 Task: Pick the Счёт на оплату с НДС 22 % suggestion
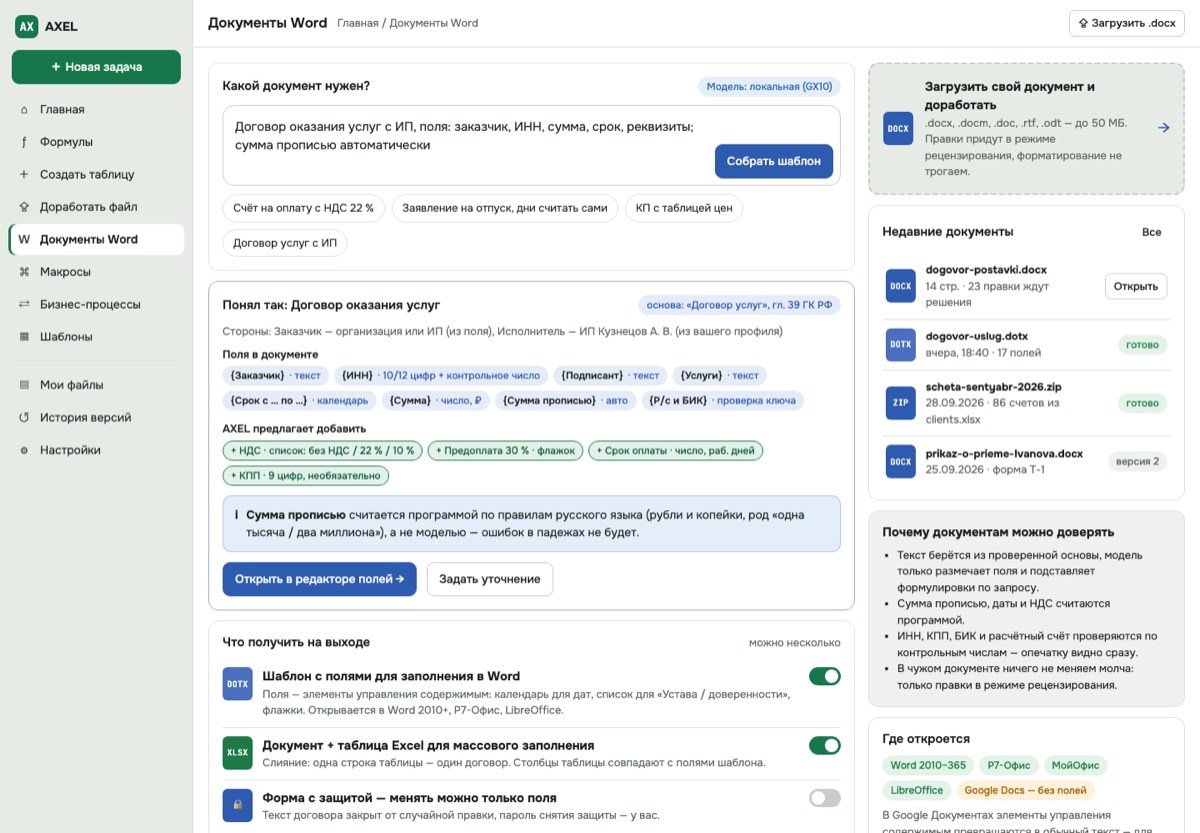(x=303, y=208)
